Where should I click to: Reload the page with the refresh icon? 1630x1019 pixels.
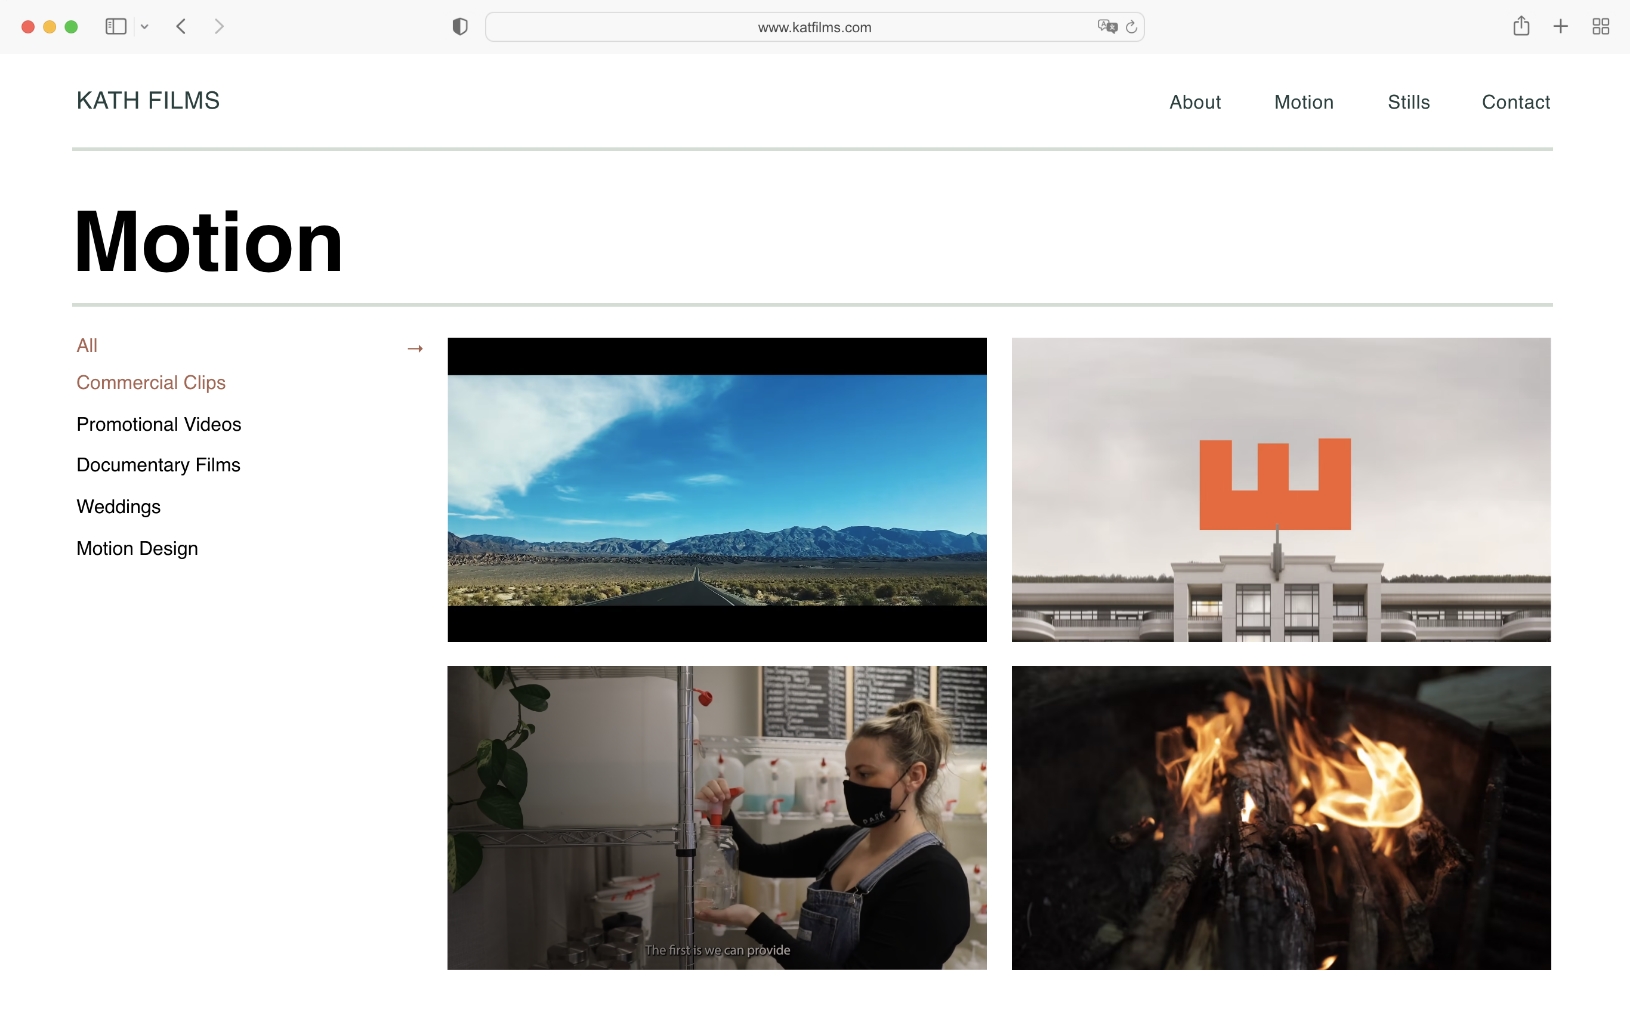pos(1131,27)
